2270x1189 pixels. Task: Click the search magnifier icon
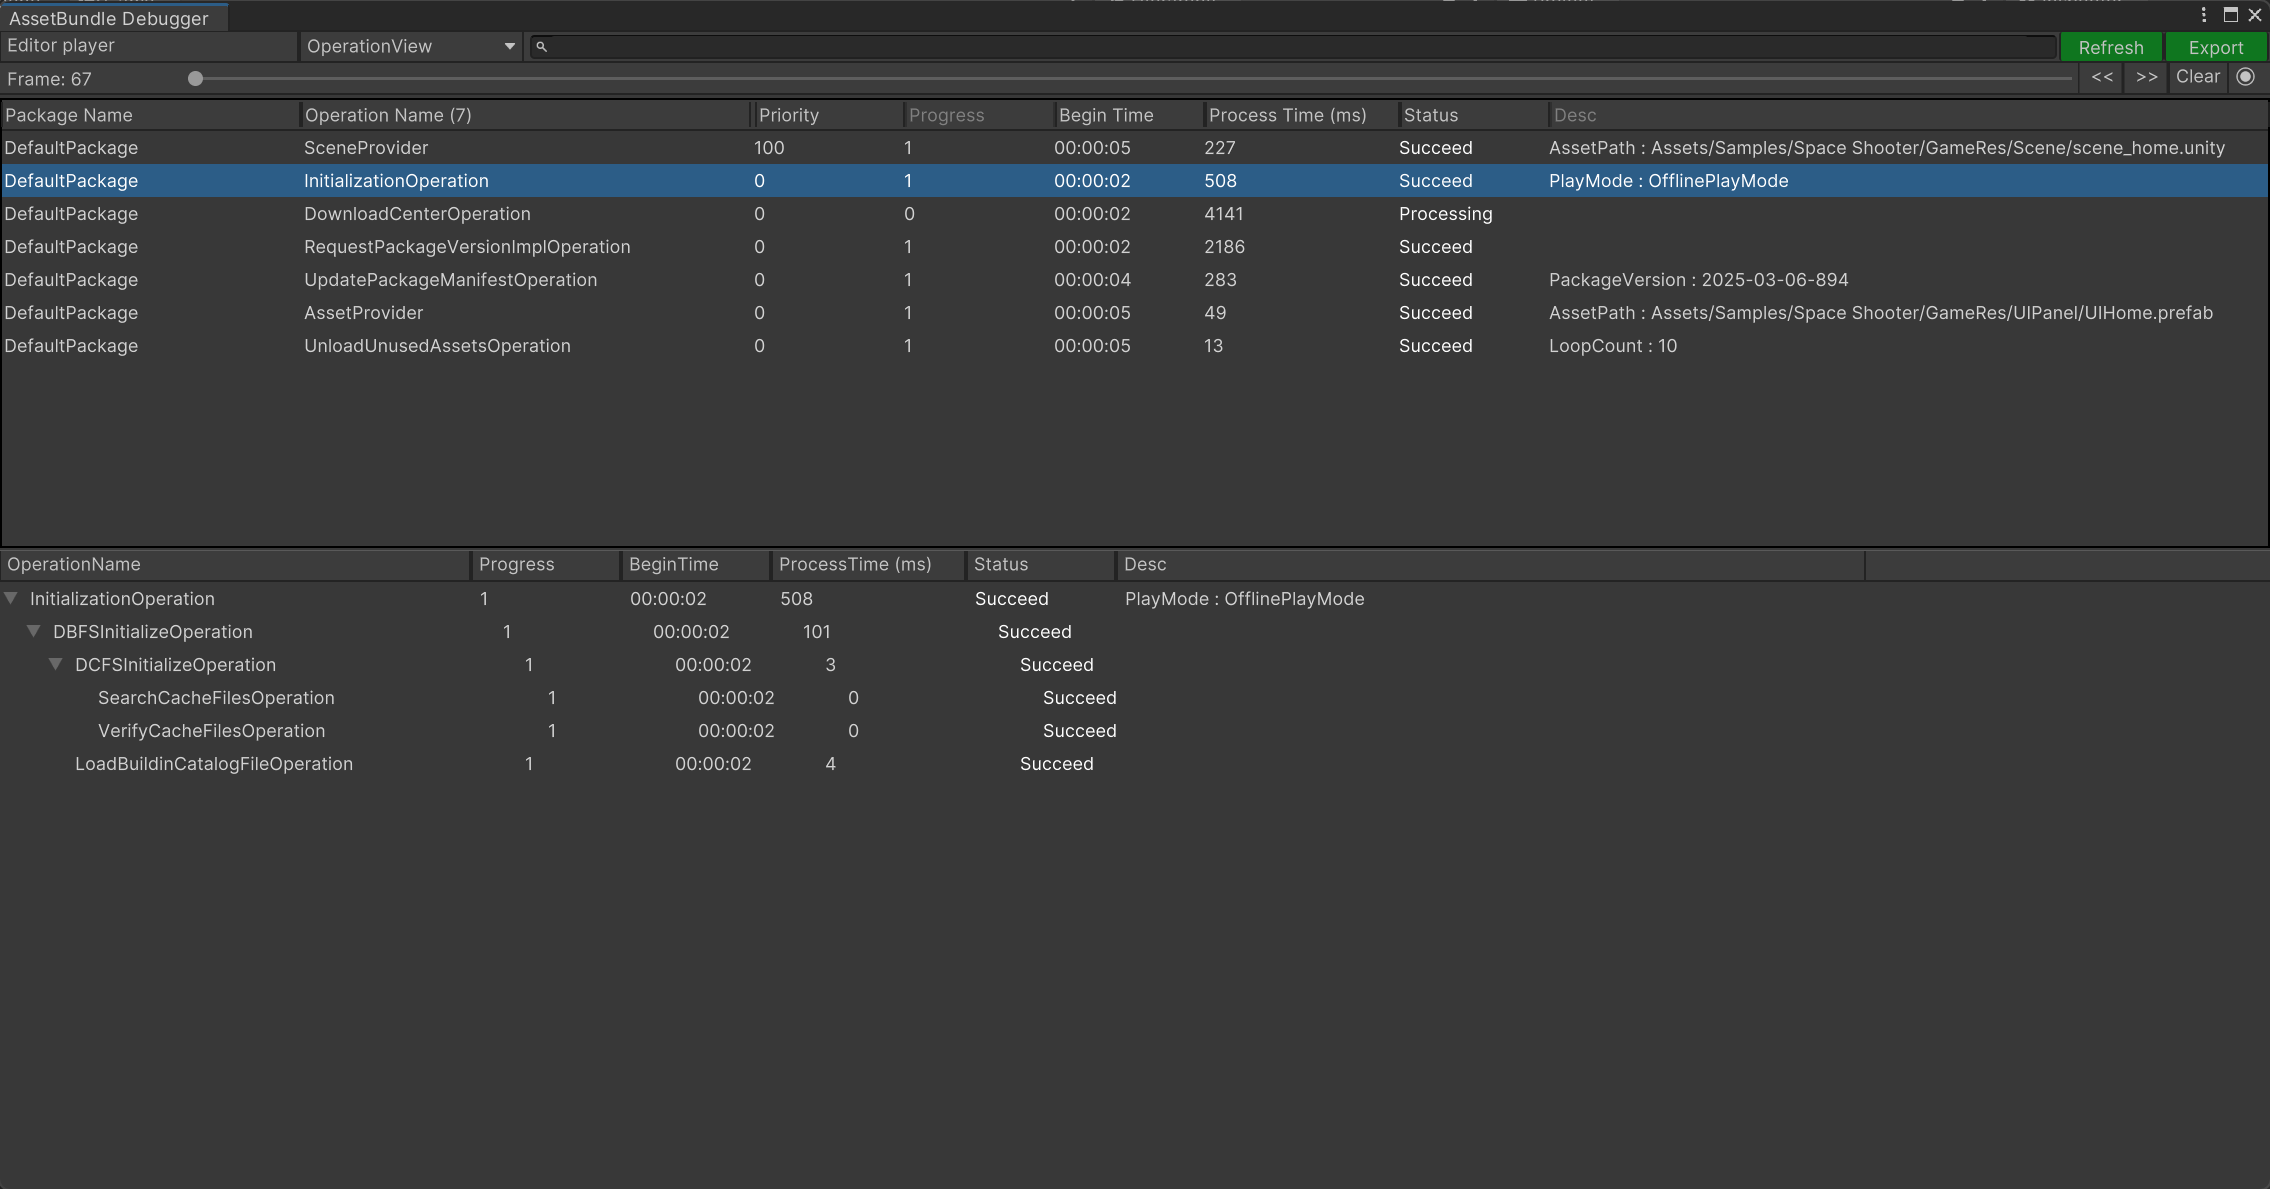coord(542,46)
